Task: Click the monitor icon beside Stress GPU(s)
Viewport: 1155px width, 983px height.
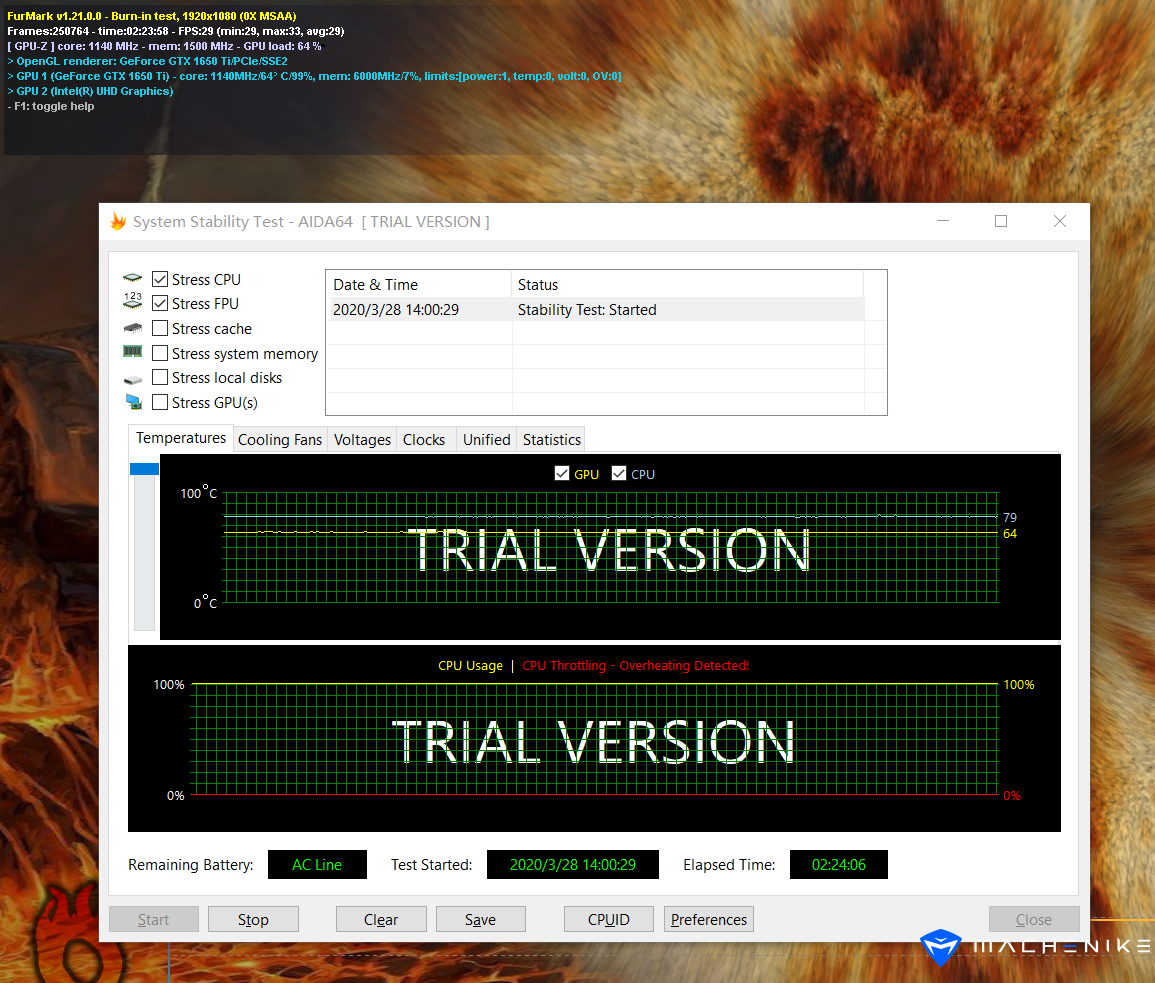Action: tap(133, 402)
